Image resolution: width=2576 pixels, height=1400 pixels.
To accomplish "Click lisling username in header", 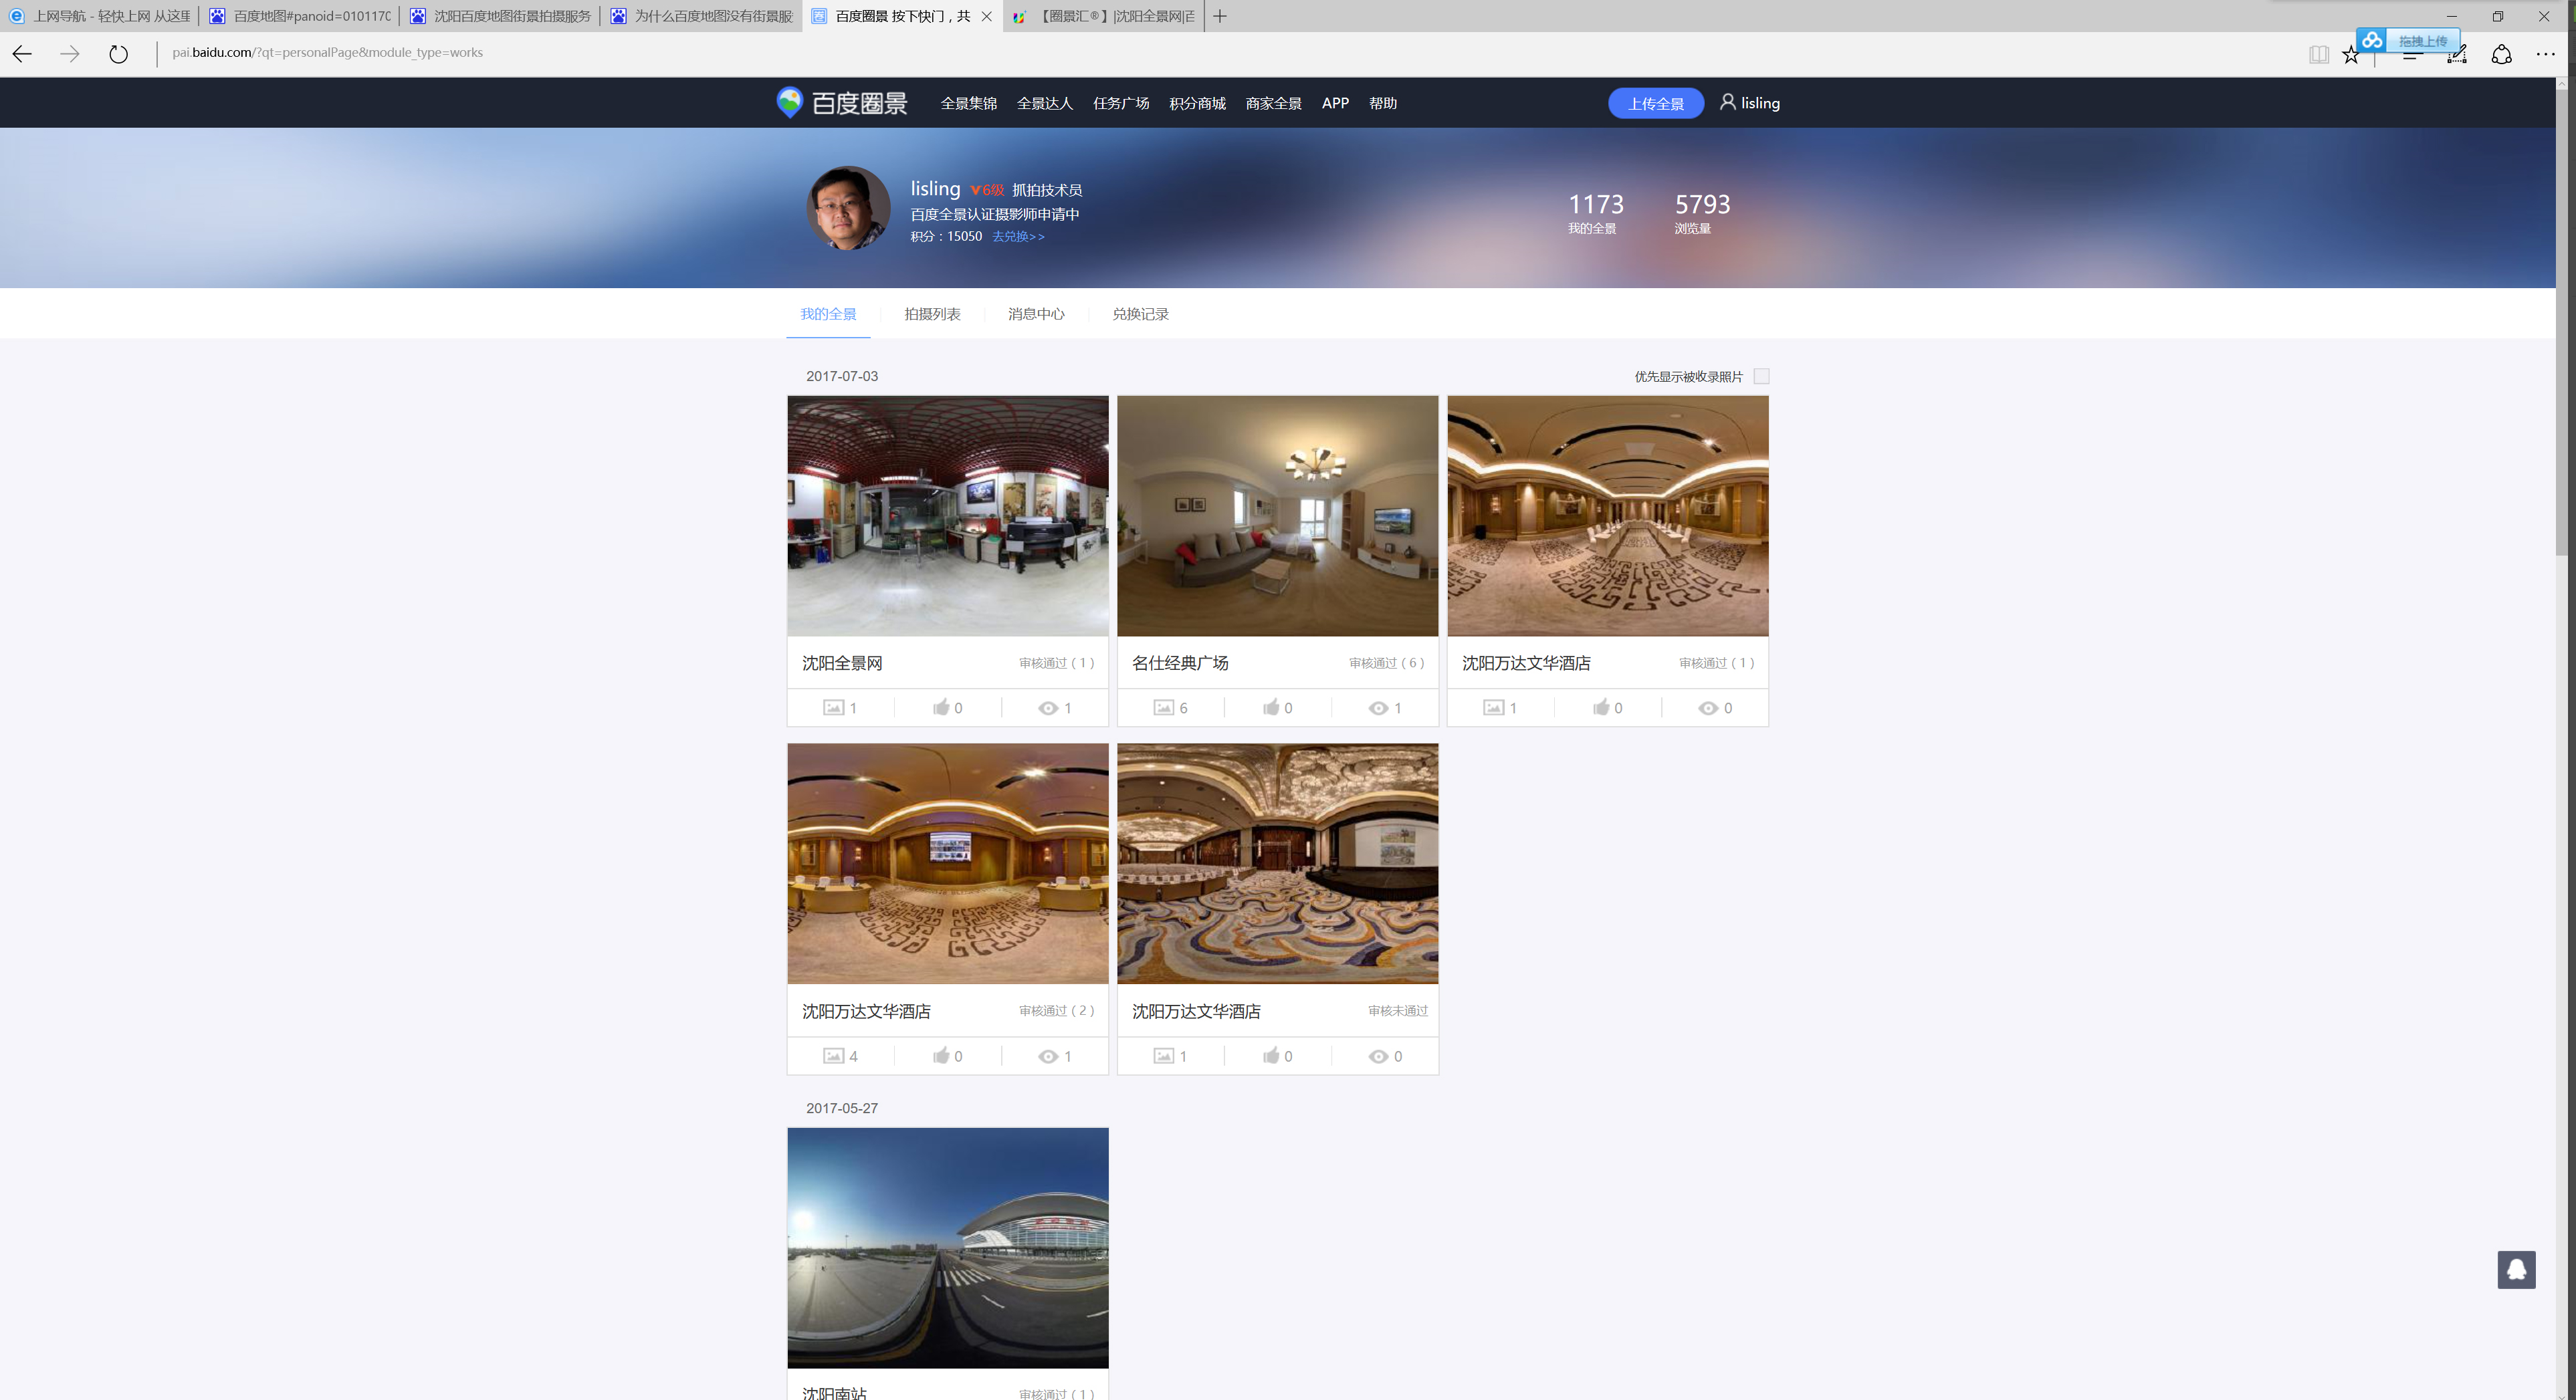I will coord(1760,103).
